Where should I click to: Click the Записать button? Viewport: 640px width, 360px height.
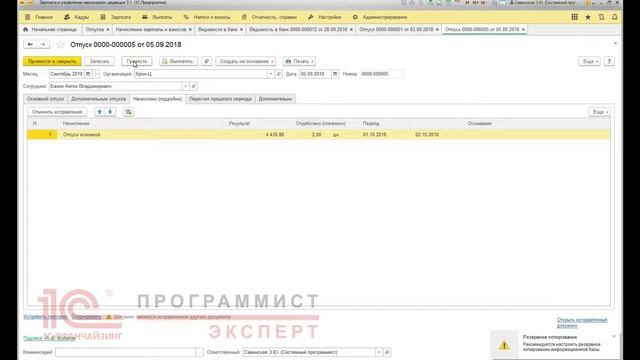(100, 61)
